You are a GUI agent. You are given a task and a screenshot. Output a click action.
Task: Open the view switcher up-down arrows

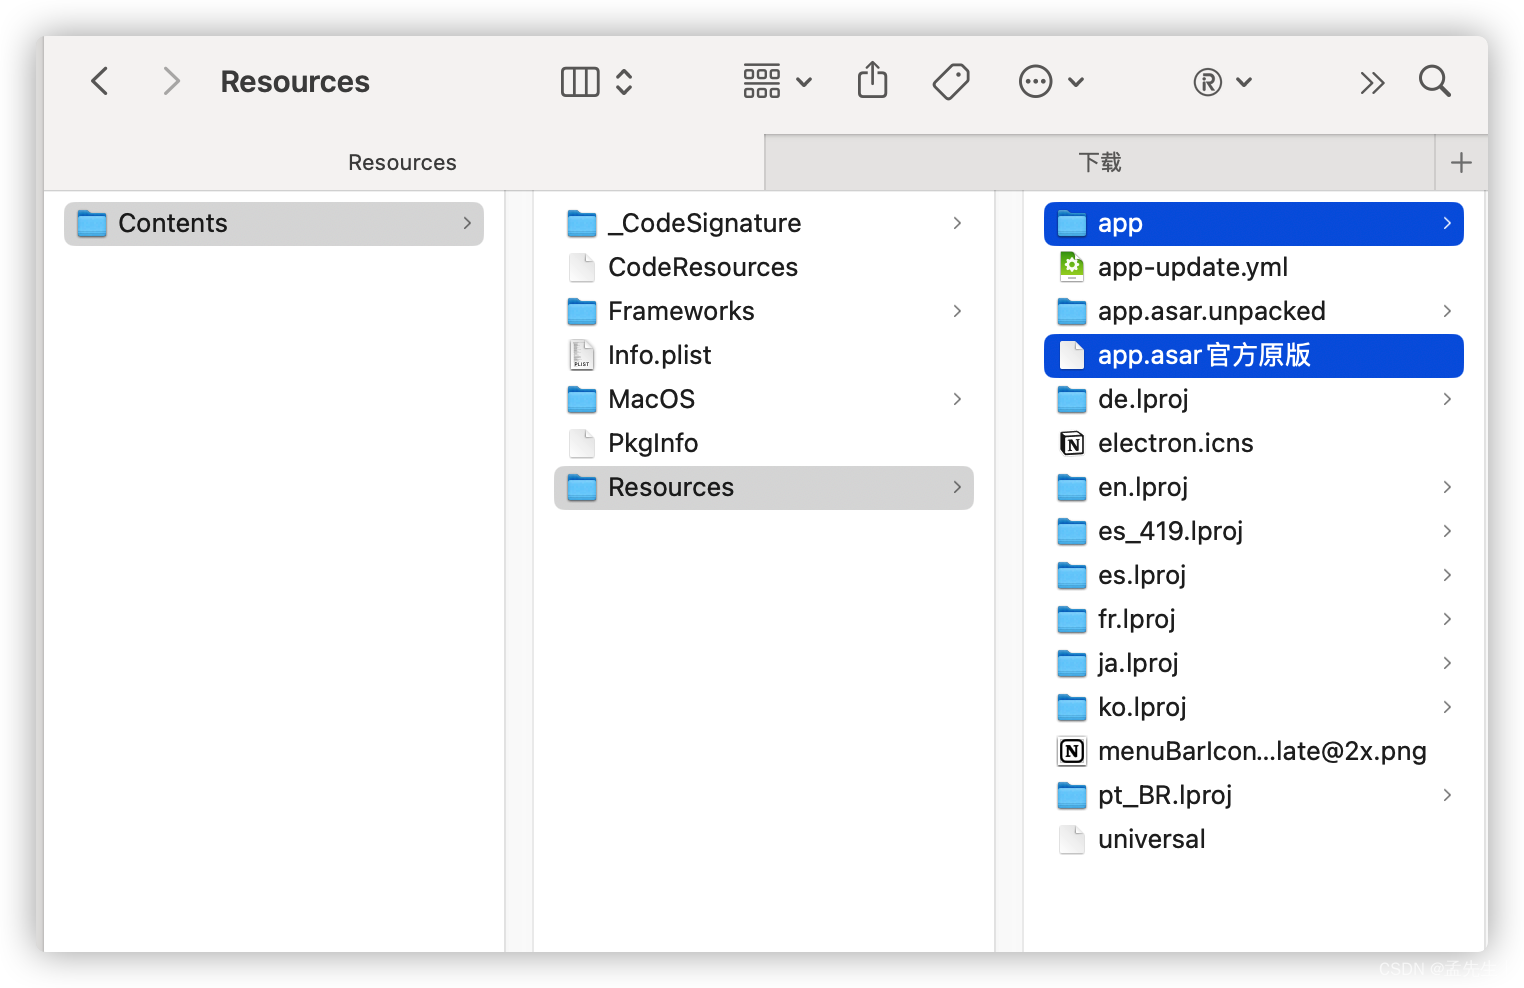coord(624,82)
